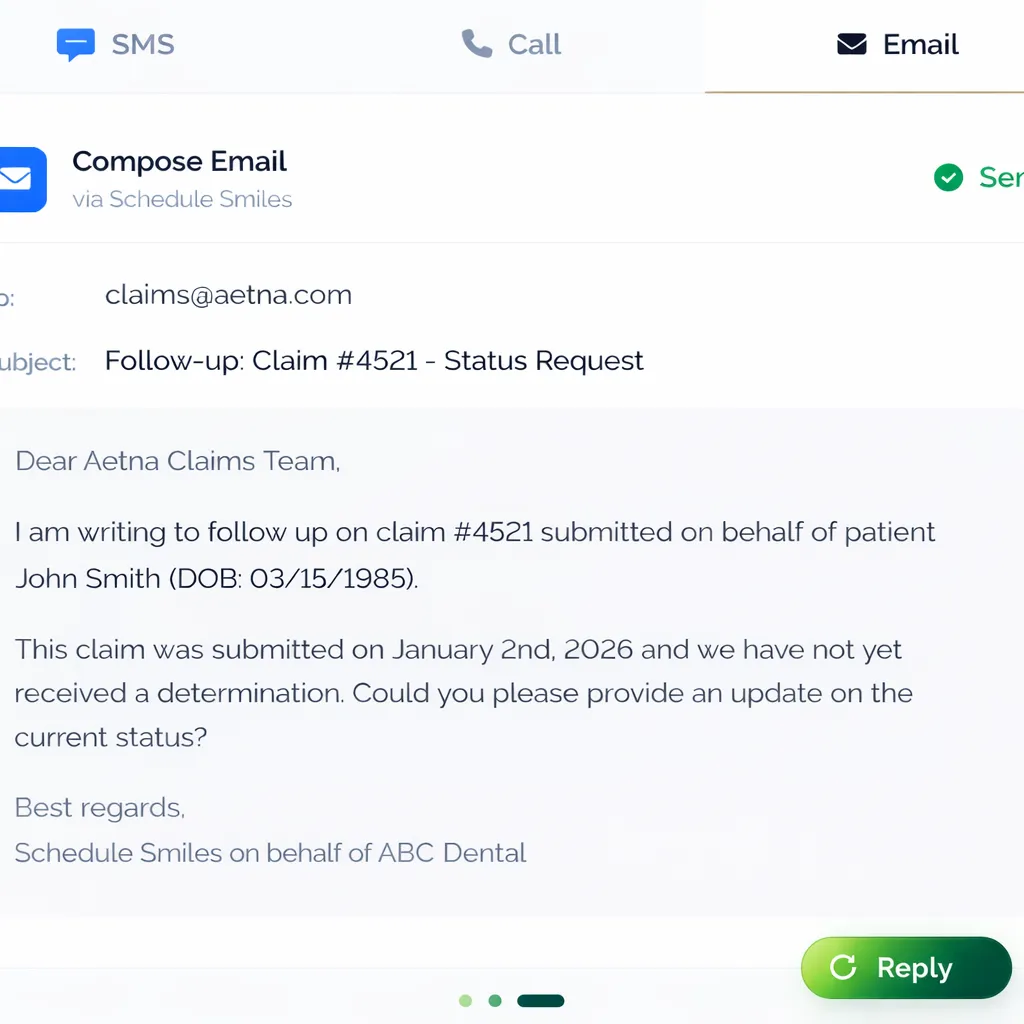Click the phone handset icon
This screenshot has height=1024, width=1024.
477,44
